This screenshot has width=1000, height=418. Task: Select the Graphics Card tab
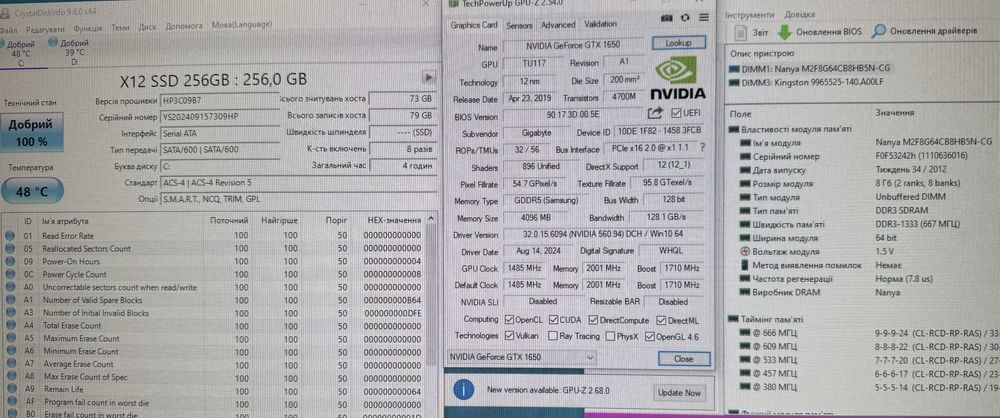[474, 26]
